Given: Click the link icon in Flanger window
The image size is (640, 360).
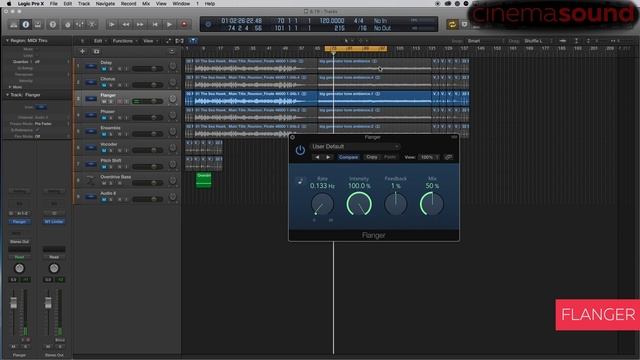Looking at the screenshot, I should pos(449,157).
